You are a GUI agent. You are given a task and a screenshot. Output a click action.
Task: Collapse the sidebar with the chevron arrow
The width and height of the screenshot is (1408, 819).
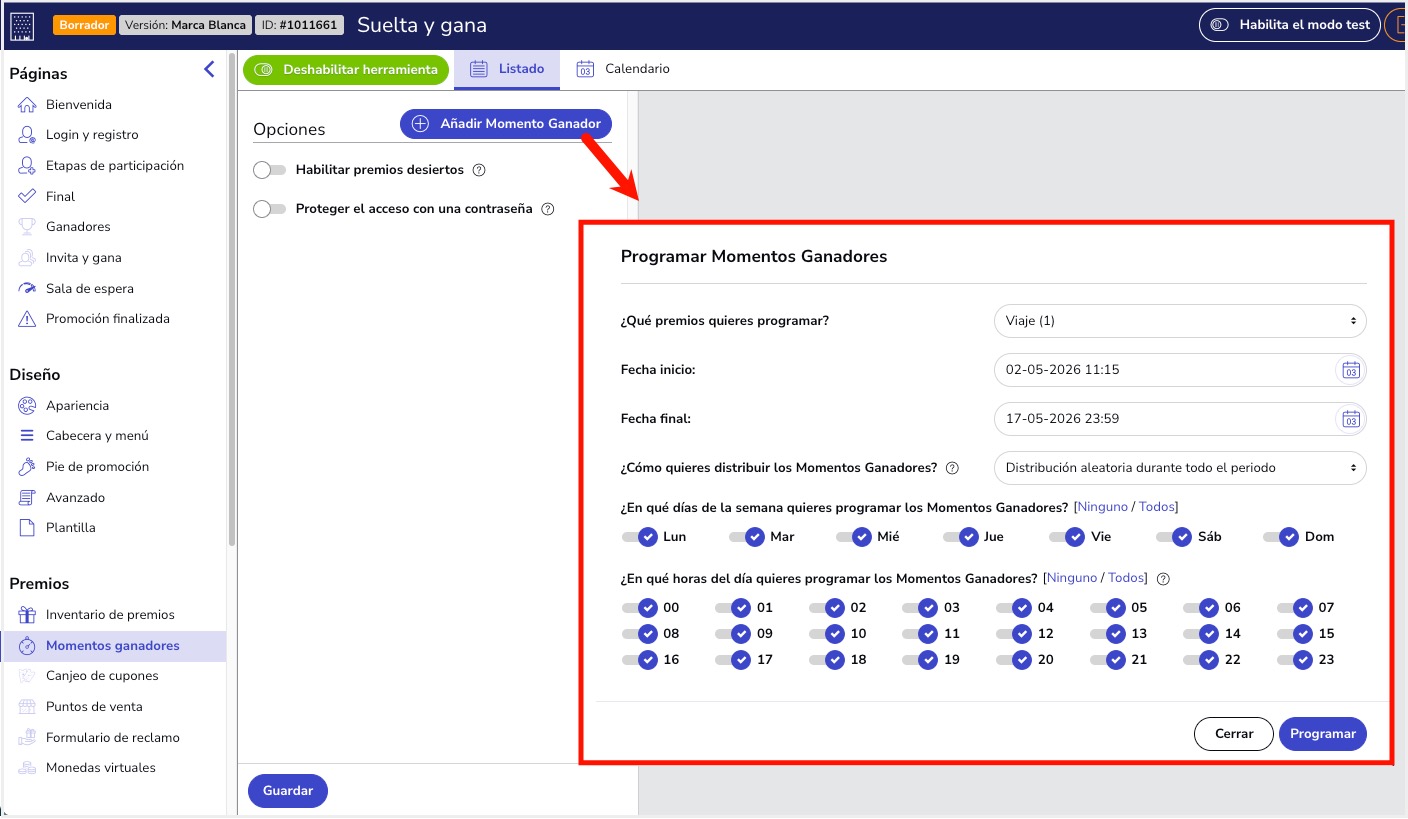click(x=209, y=69)
